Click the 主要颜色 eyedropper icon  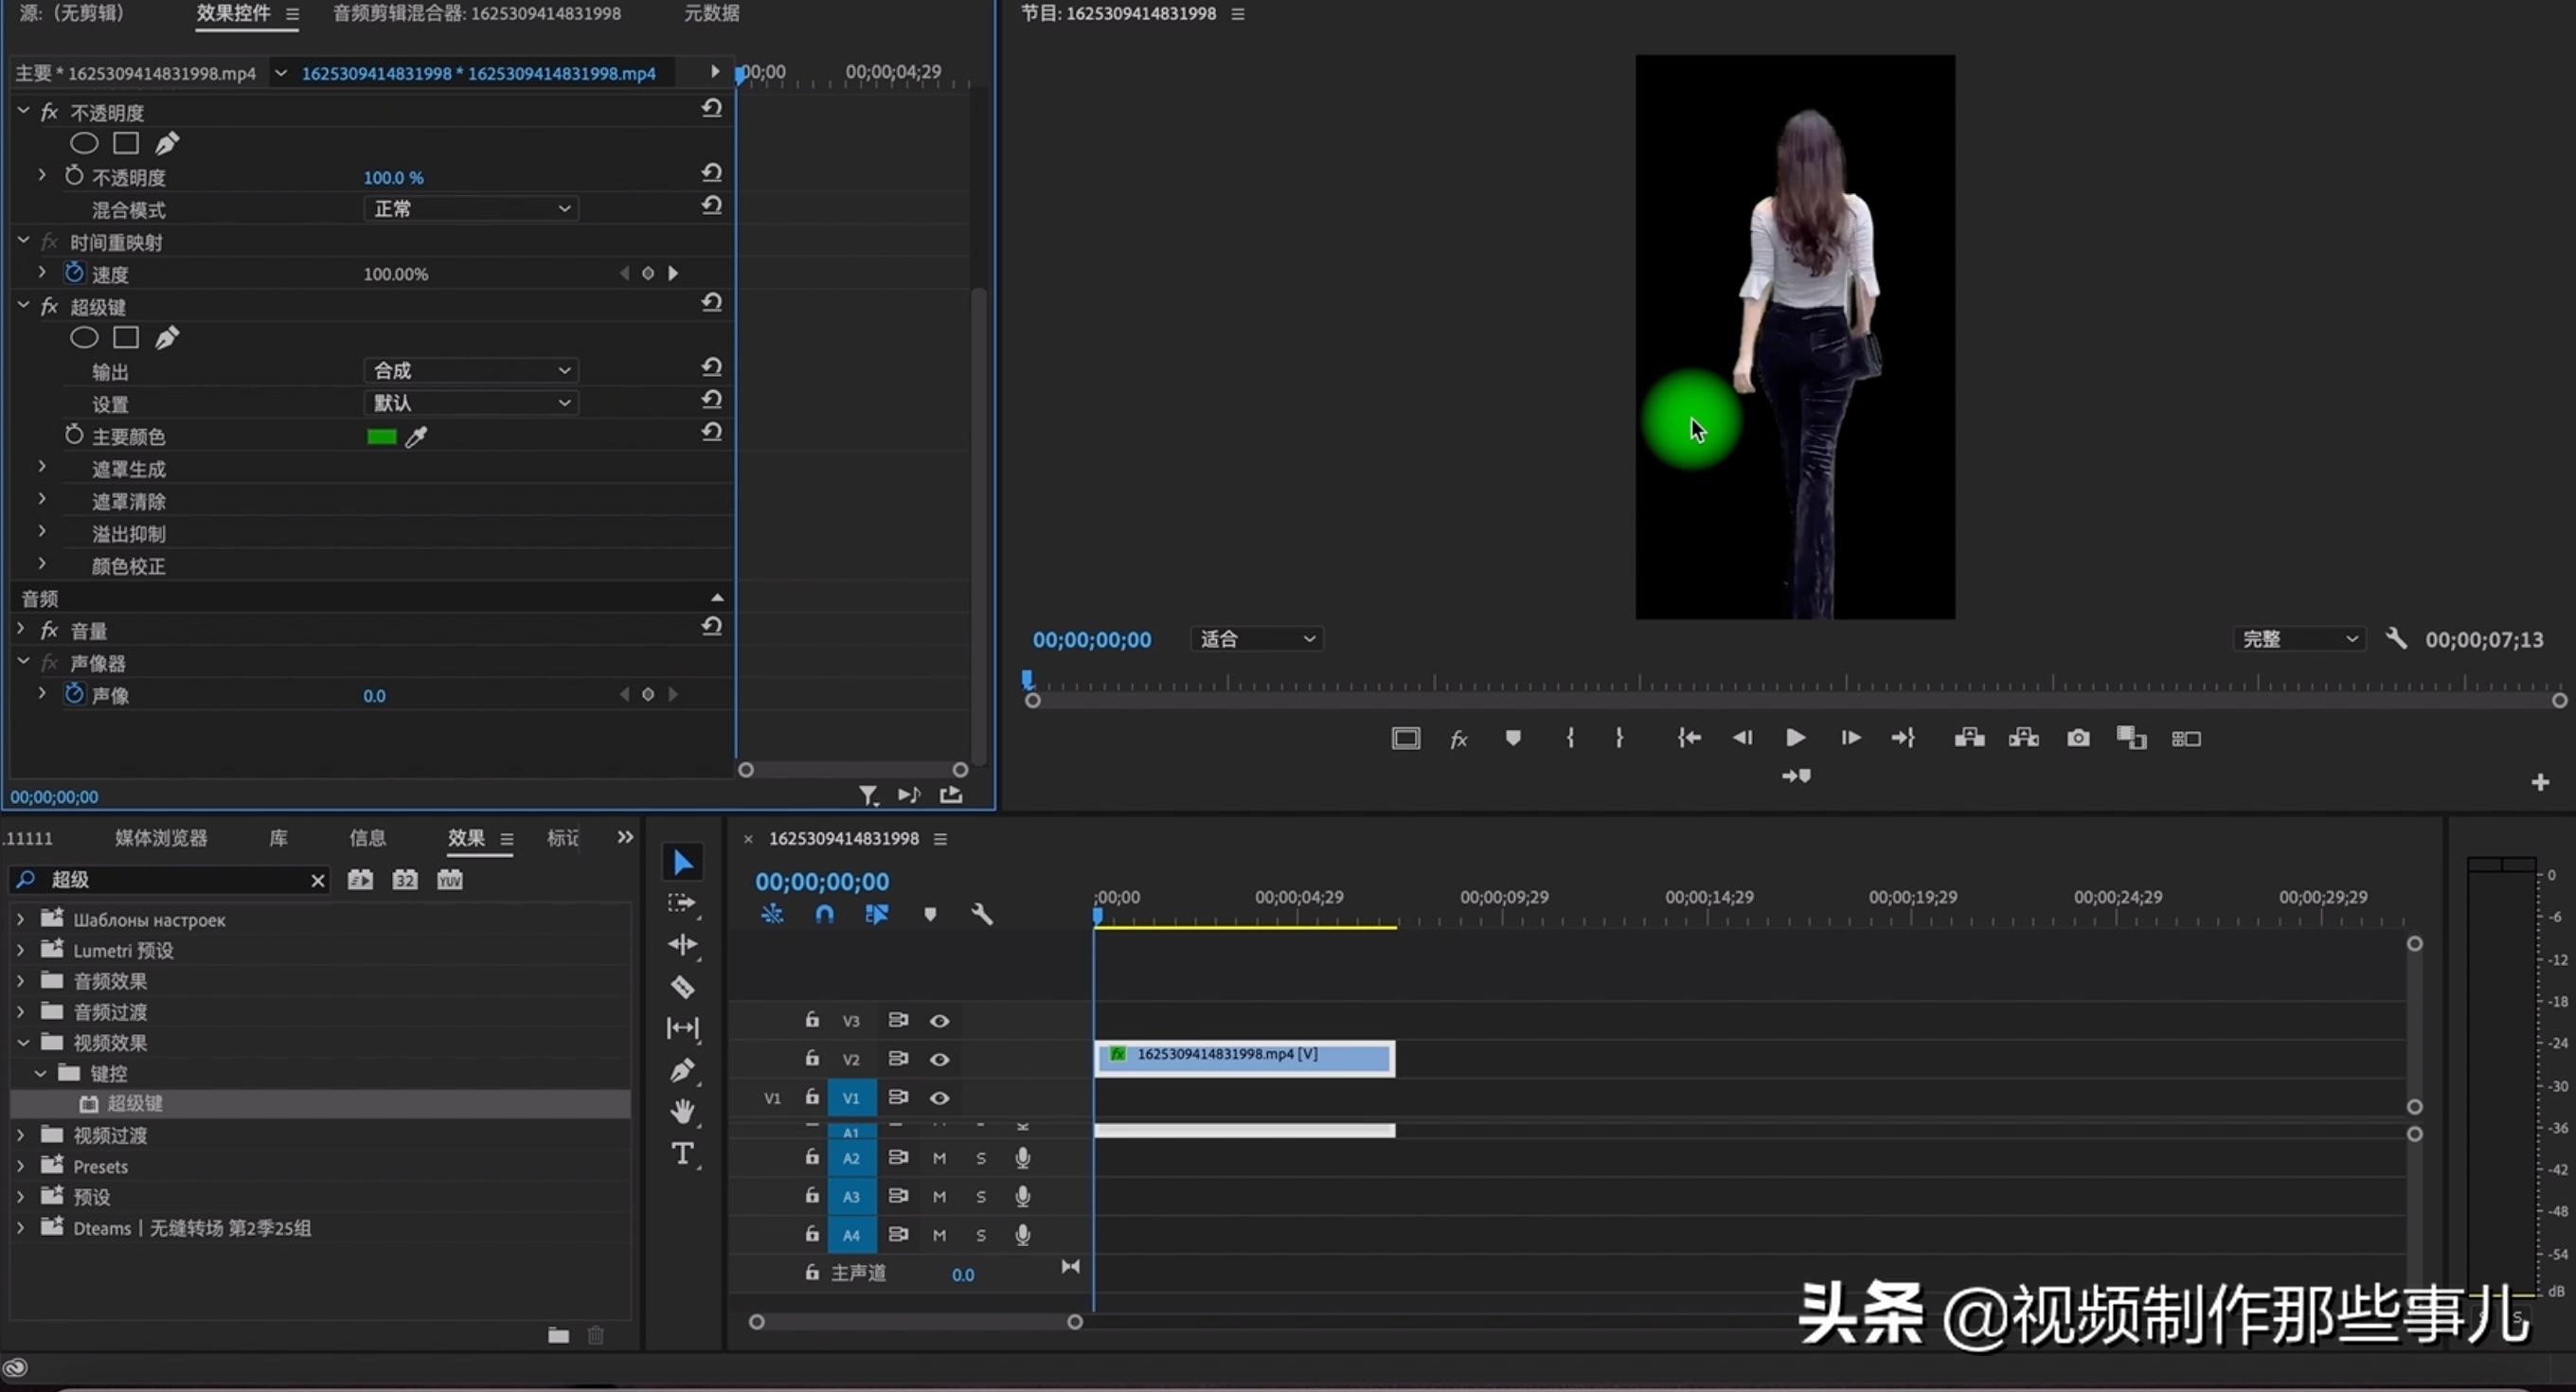[417, 437]
